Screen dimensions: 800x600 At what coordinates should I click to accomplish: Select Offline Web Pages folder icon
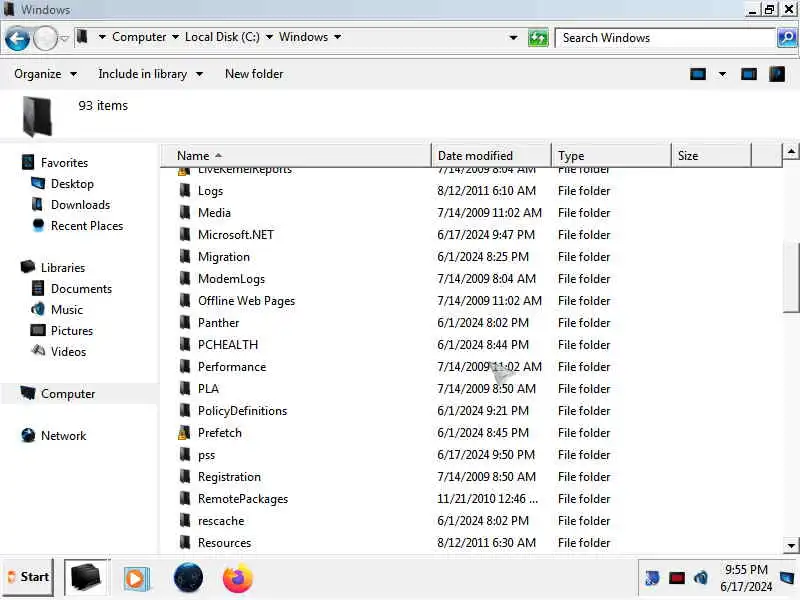[185, 300]
